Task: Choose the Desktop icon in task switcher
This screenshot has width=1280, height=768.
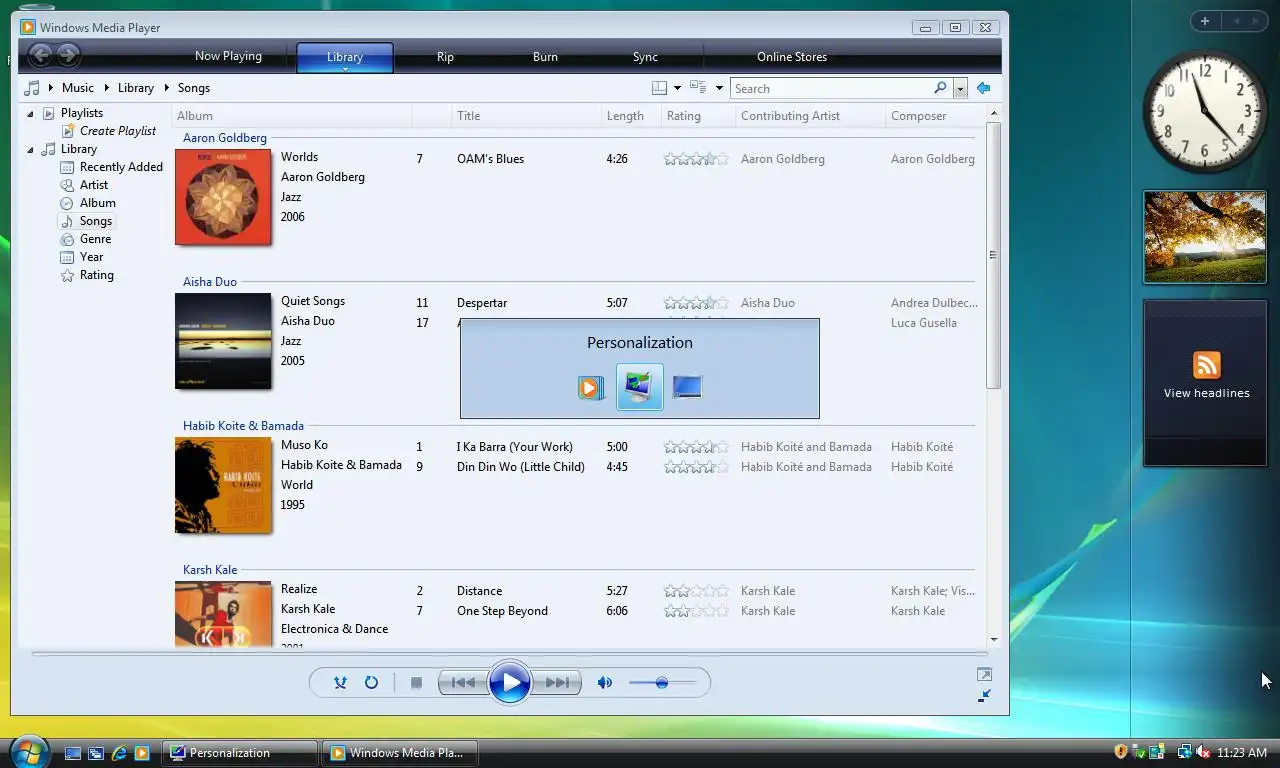Action: tap(687, 387)
